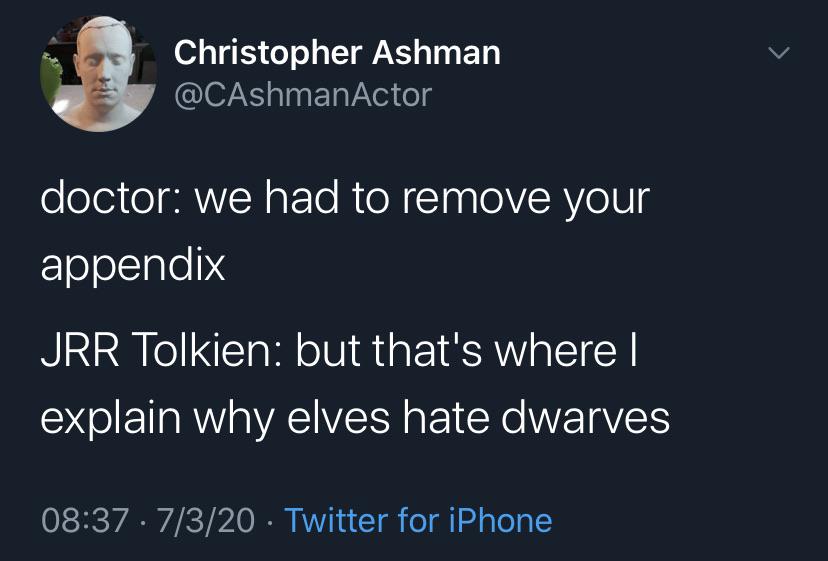Click the word "explain" in the last line

(x=110, y=420)
